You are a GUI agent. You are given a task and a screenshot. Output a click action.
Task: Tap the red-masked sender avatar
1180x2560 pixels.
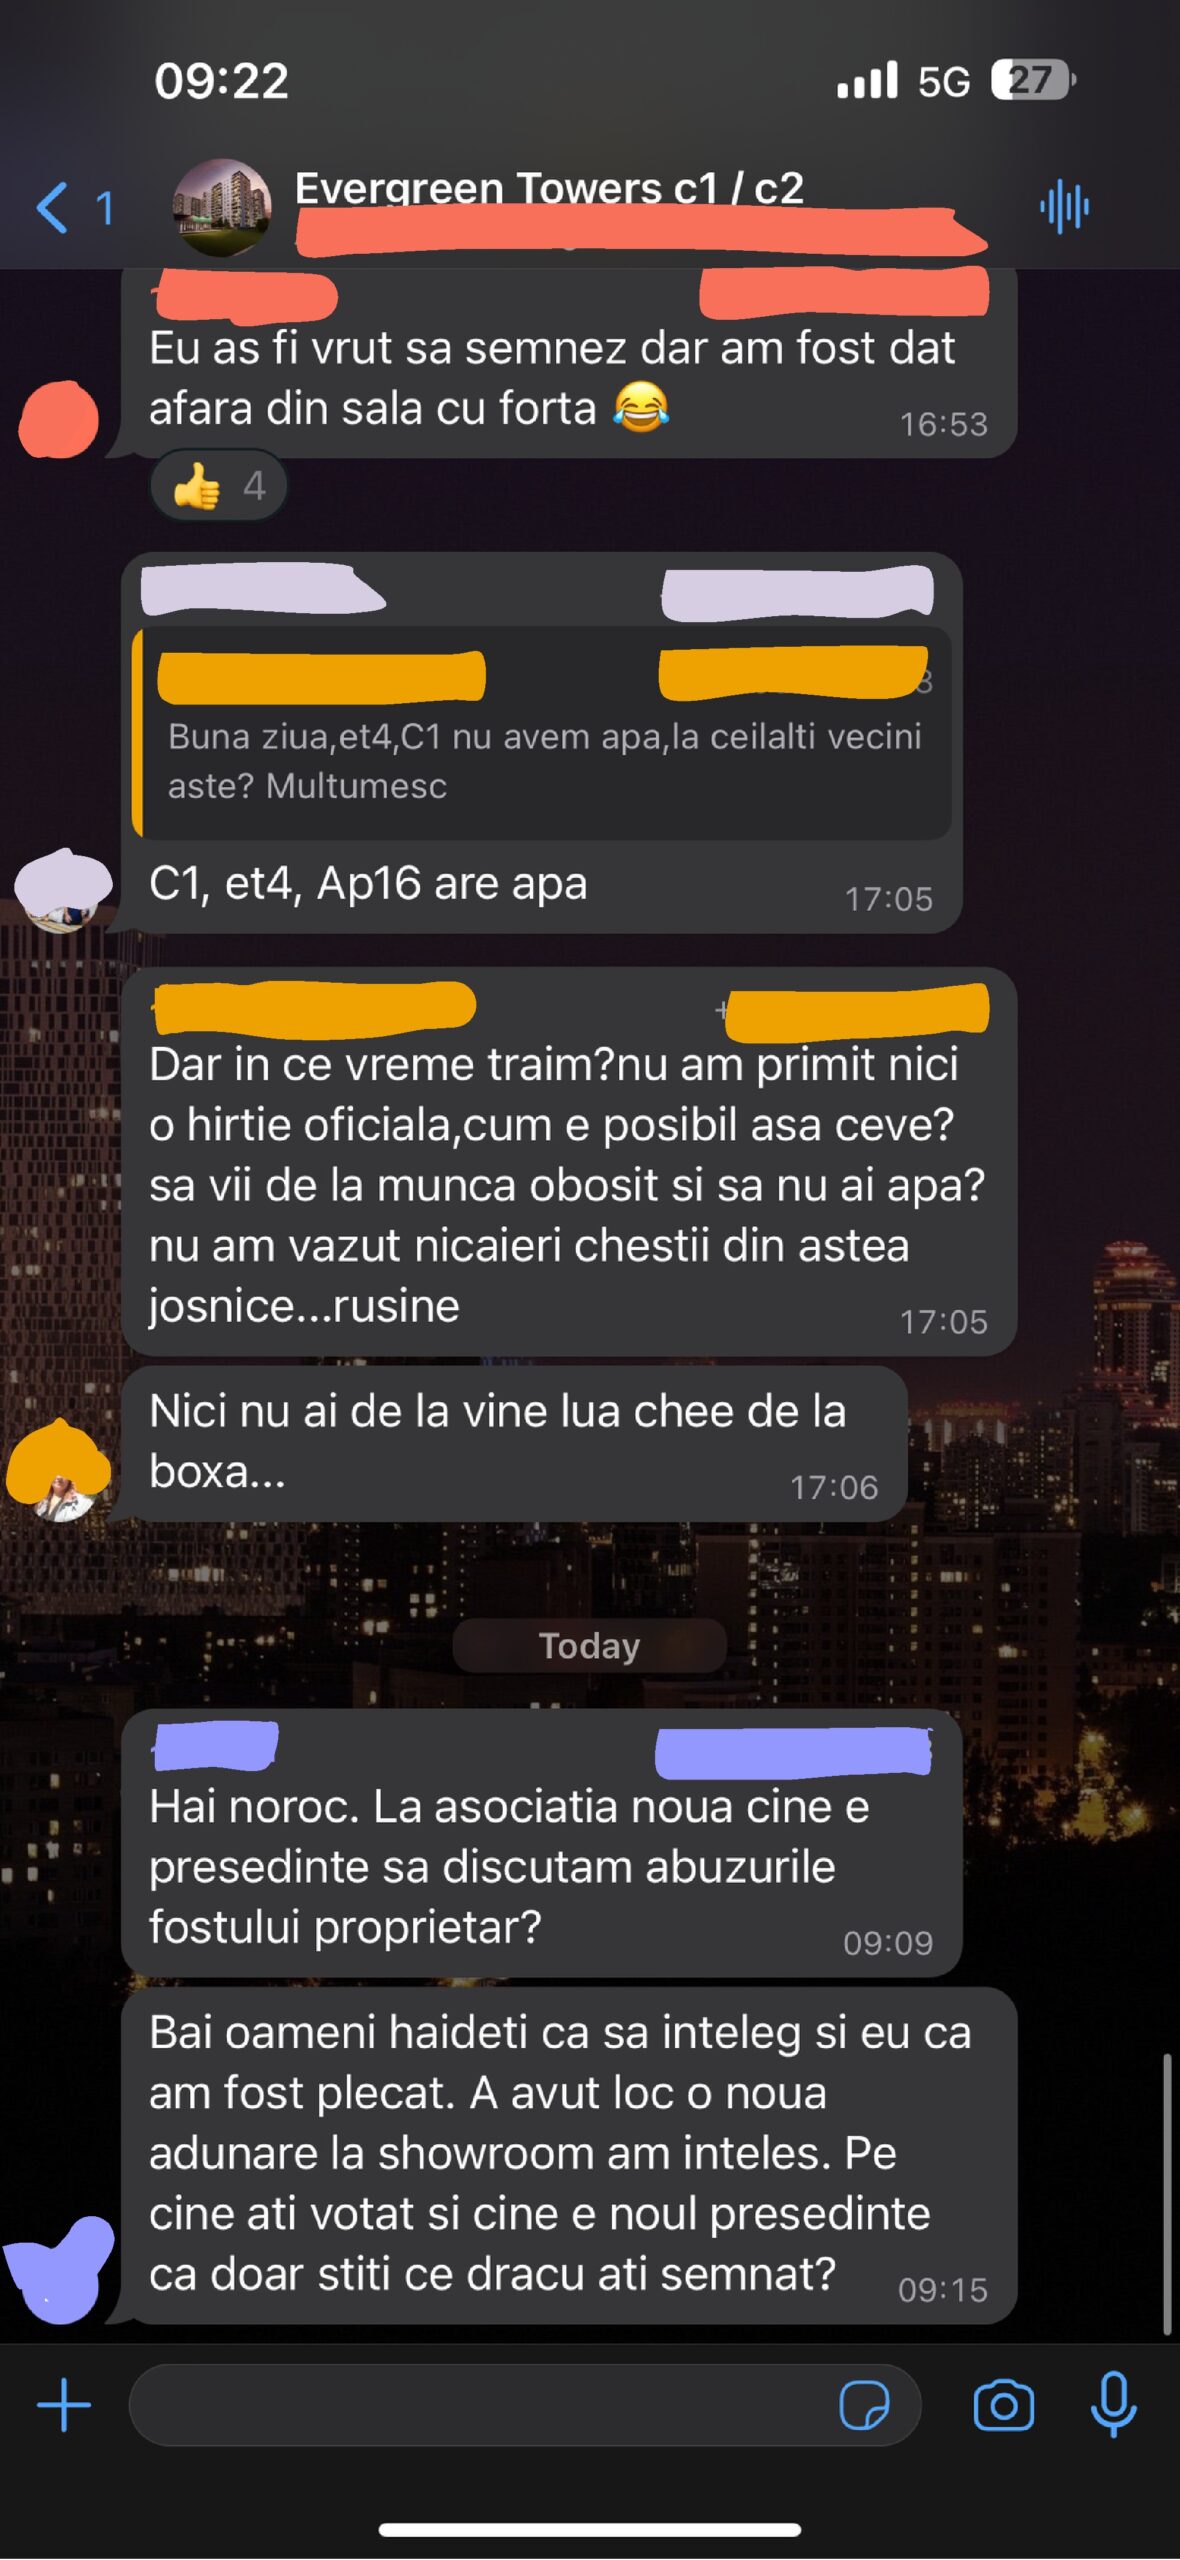point(59,419)
